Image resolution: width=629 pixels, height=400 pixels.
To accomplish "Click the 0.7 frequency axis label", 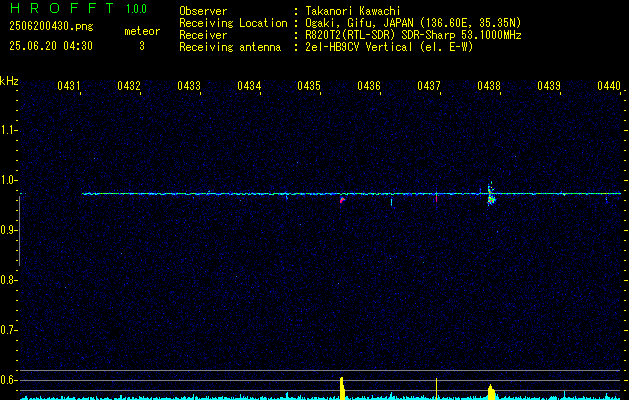I will point(8,330).
